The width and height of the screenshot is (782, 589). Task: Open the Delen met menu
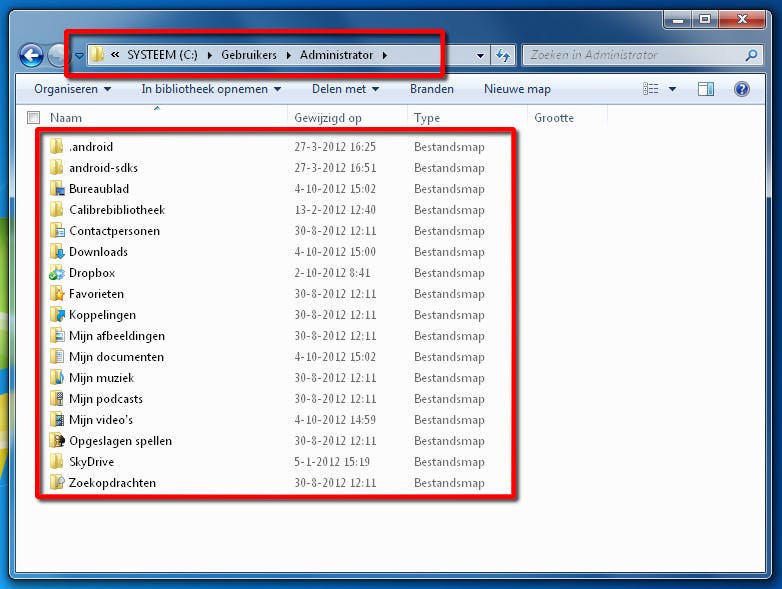pyautogui.click(x=345, y=89)
